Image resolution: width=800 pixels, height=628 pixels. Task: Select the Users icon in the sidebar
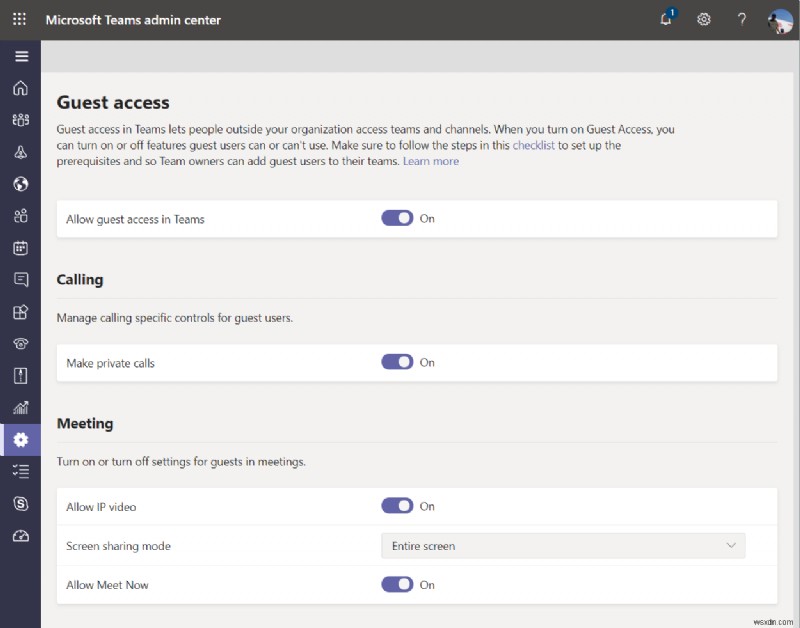click(x=20, y=216)
